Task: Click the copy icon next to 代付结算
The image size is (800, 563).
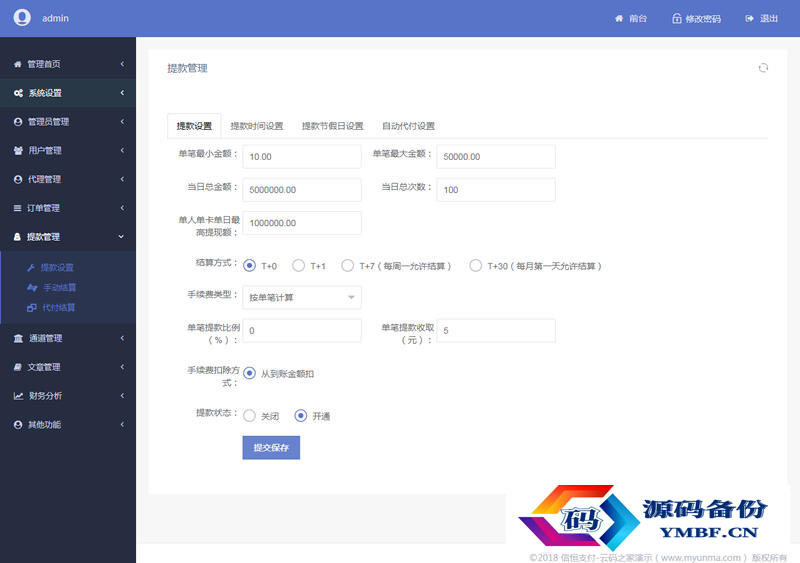Action: tap(32, 308)
